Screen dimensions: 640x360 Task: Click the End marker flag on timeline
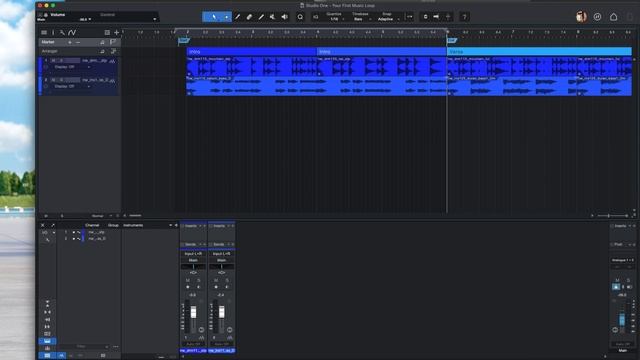pos(452,40)
